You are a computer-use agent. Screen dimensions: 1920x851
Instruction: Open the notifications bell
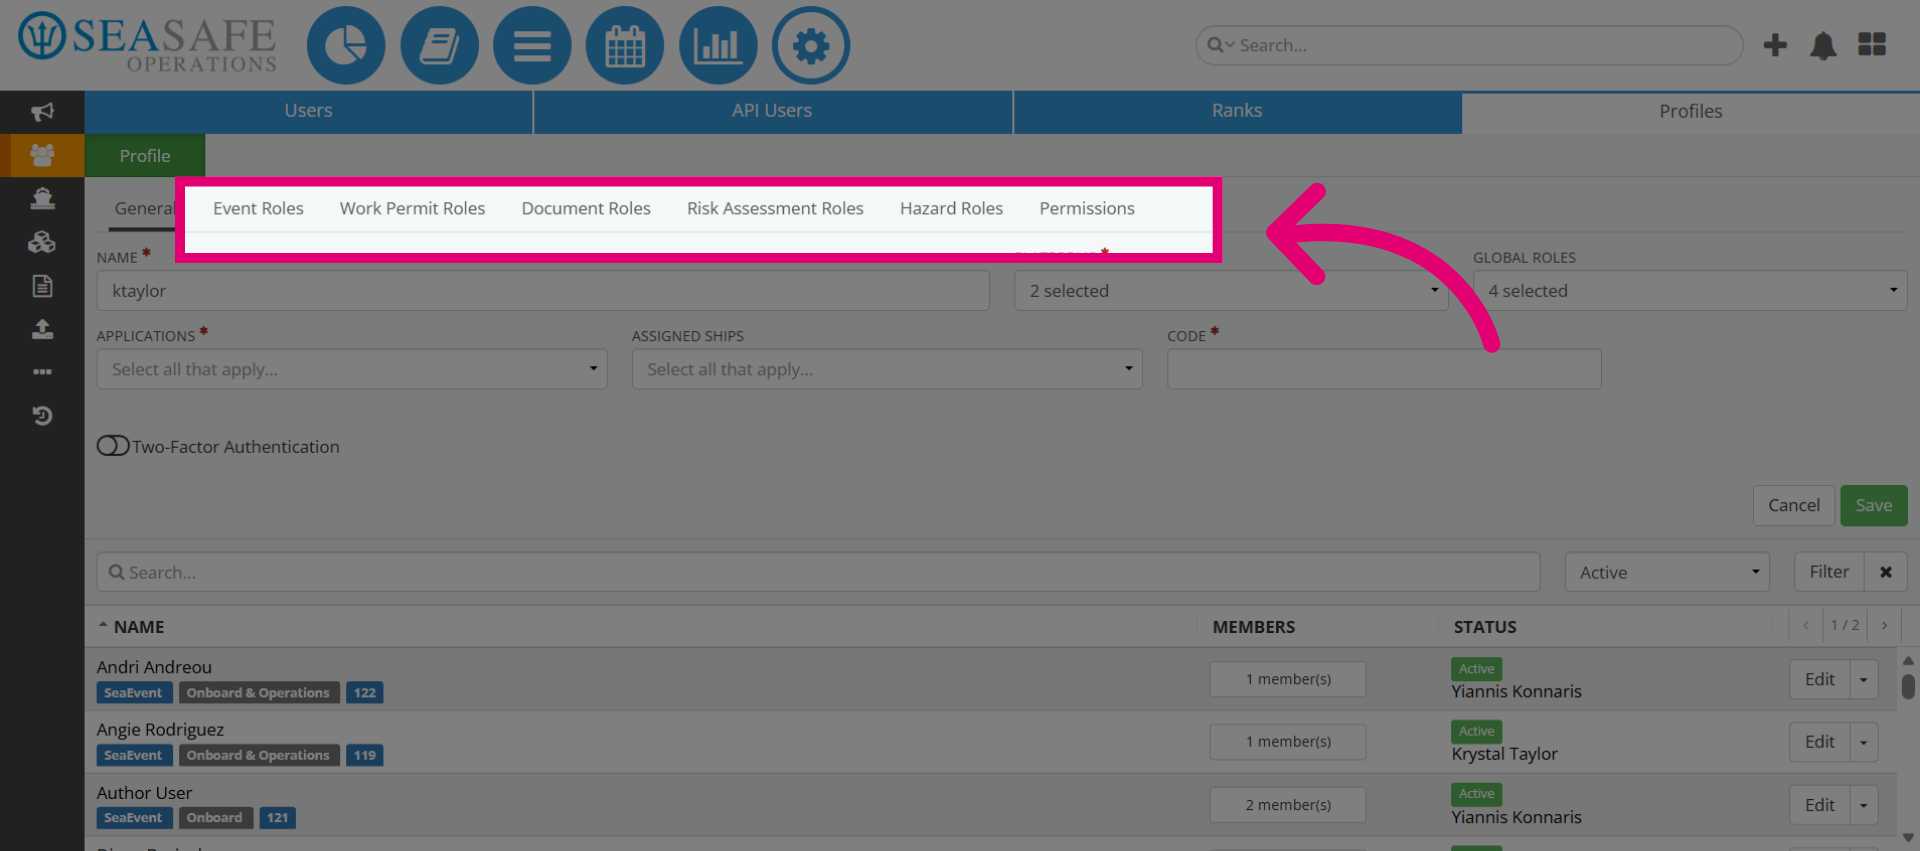1823,45
